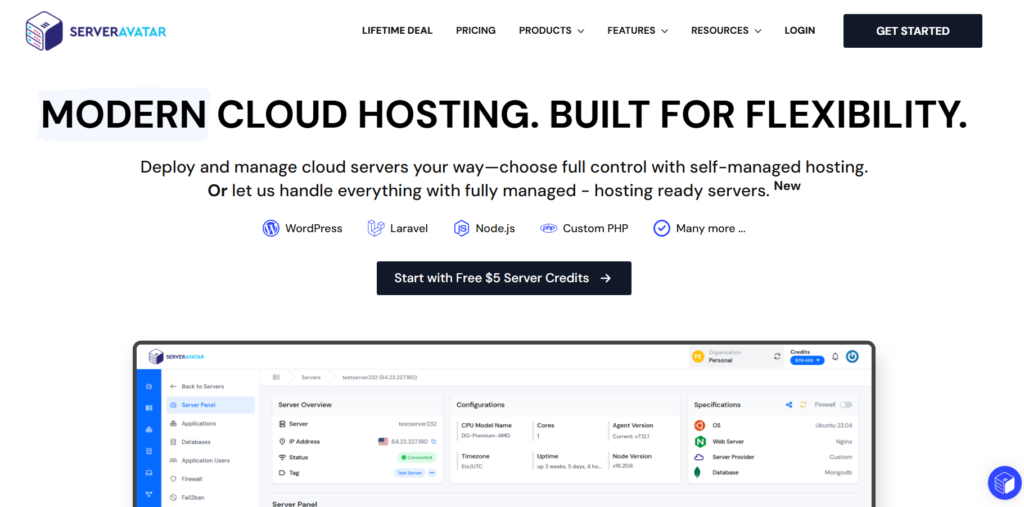Click the tag options ellipsis button
This screenshot has width=1024, height=507.
(x=432, y=472)
